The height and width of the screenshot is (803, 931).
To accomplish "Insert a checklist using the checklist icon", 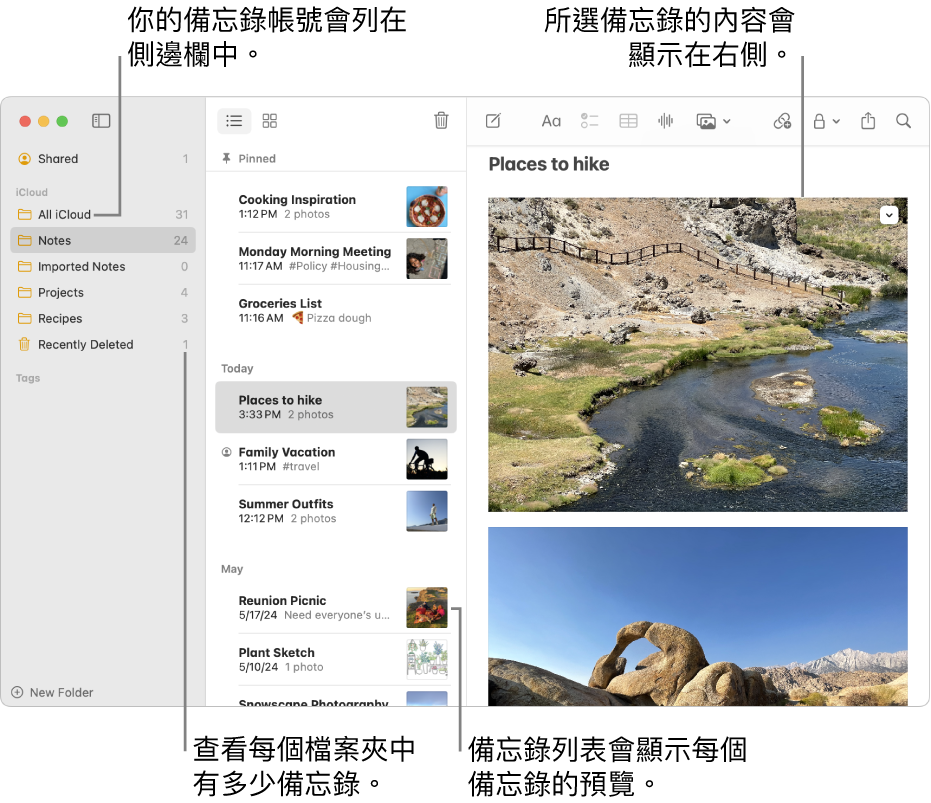I will 590,121.
